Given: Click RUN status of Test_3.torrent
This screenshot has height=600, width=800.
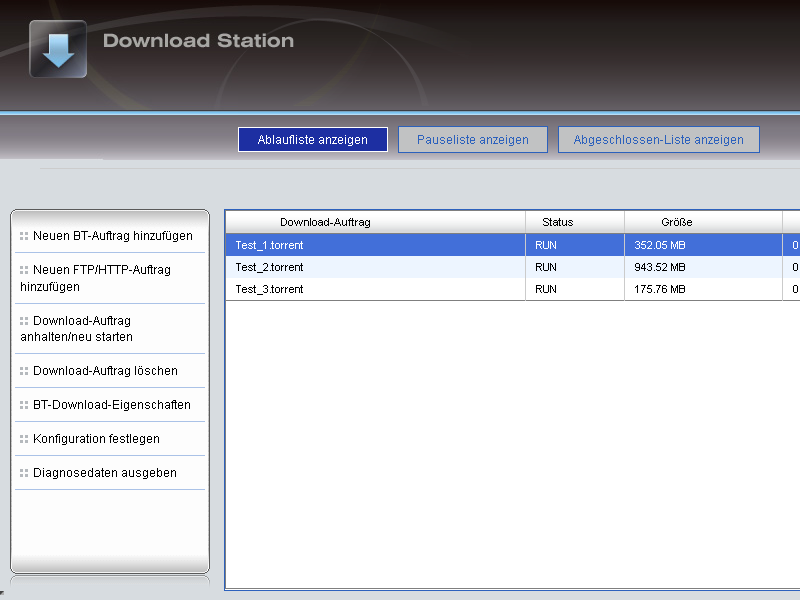Looking at the screenshot, I should (546, 289).
